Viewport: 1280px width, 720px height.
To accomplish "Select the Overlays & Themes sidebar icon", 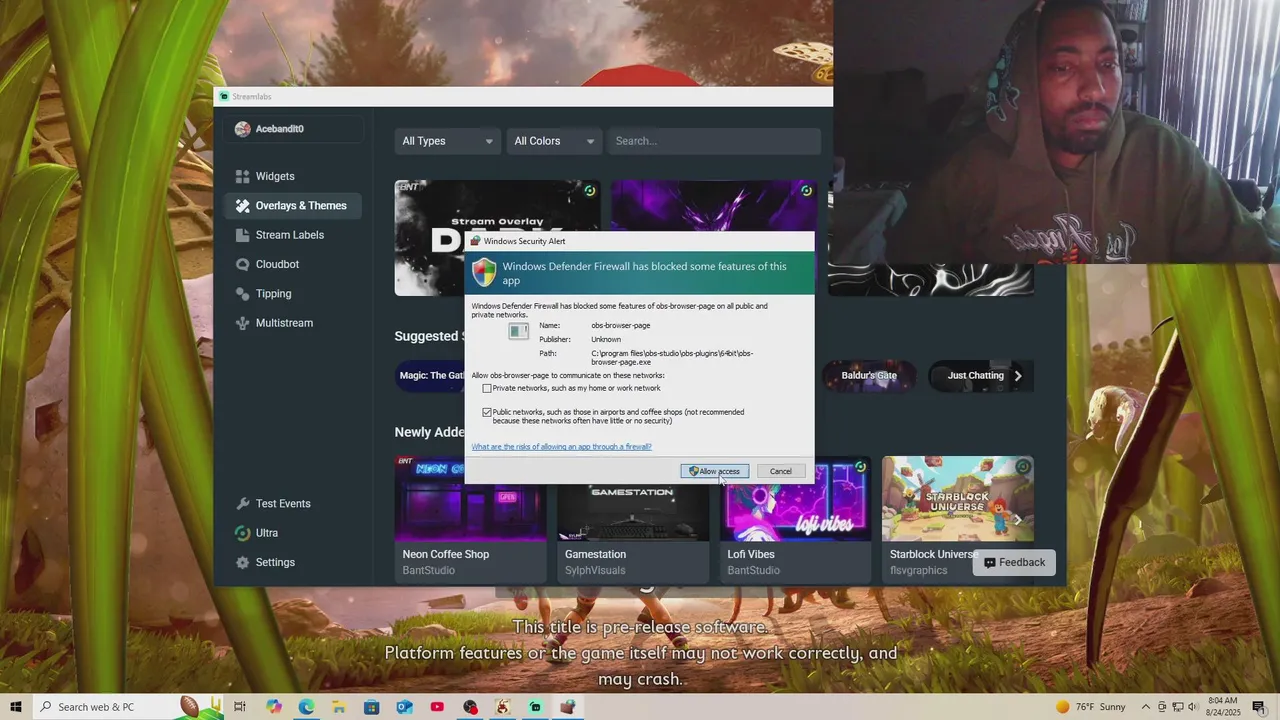I will 242,206.
